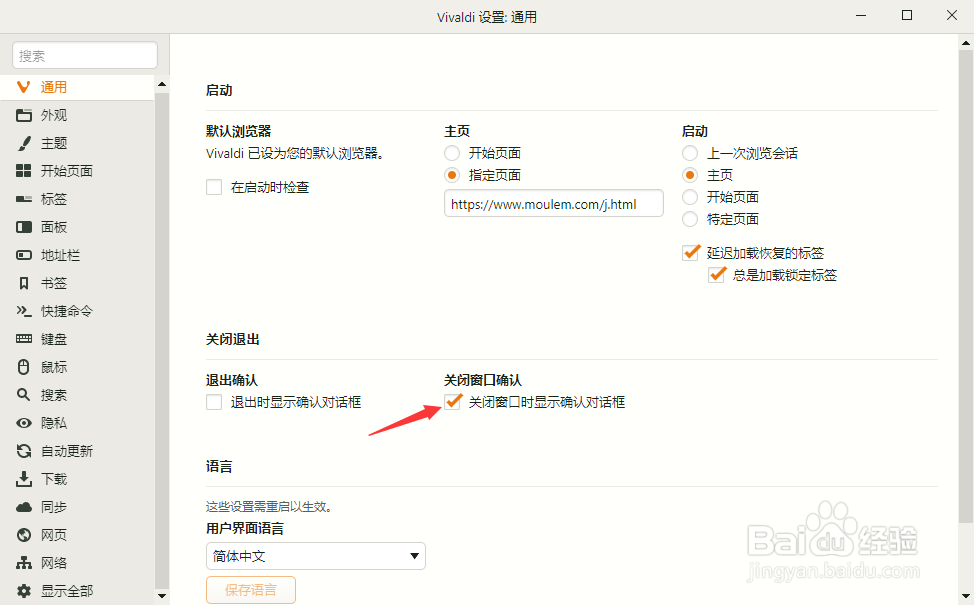Open the 通用 general settings icon
The height and width of the screenshot is (605, 974).
click(x=24, y=87)
